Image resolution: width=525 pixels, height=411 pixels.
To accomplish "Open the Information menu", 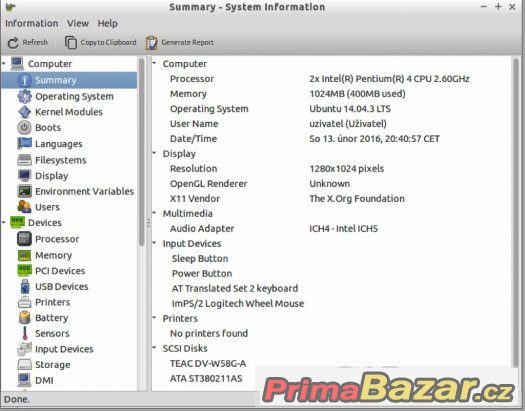I will 31,23.
